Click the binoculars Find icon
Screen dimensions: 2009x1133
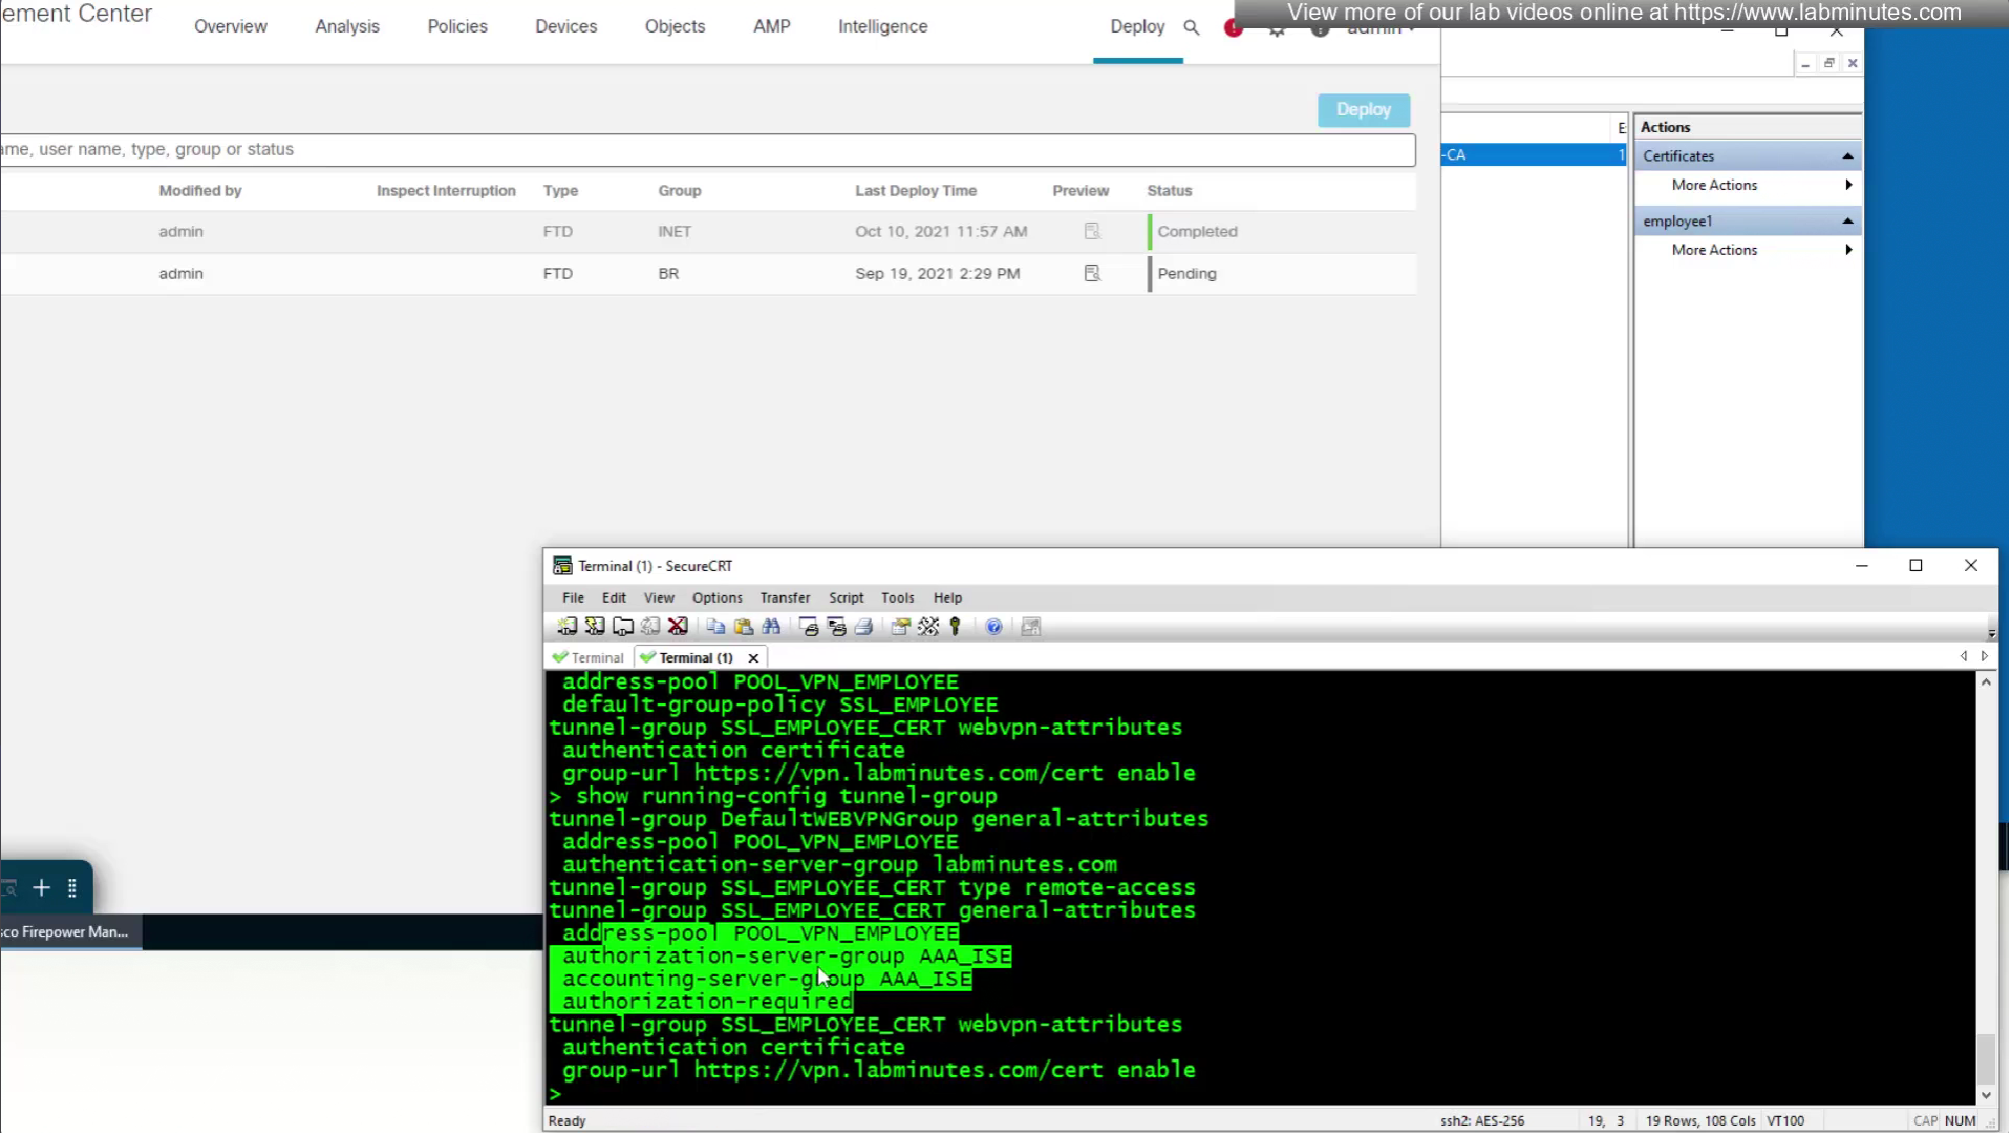tap(771, 626)
